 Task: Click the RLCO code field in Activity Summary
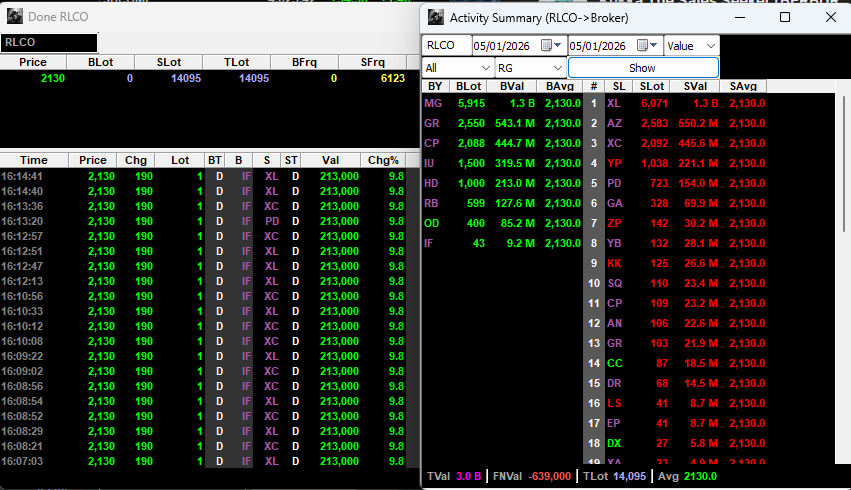coord(446,46)
